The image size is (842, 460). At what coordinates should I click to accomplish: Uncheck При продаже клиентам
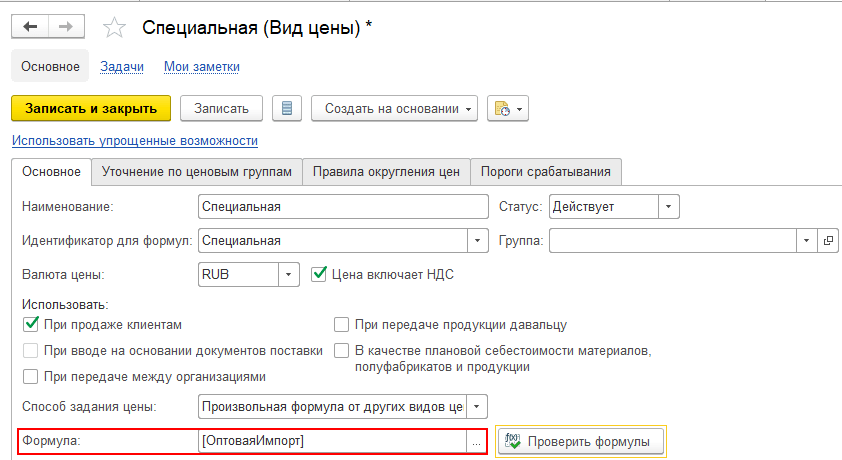click(30, 324)
